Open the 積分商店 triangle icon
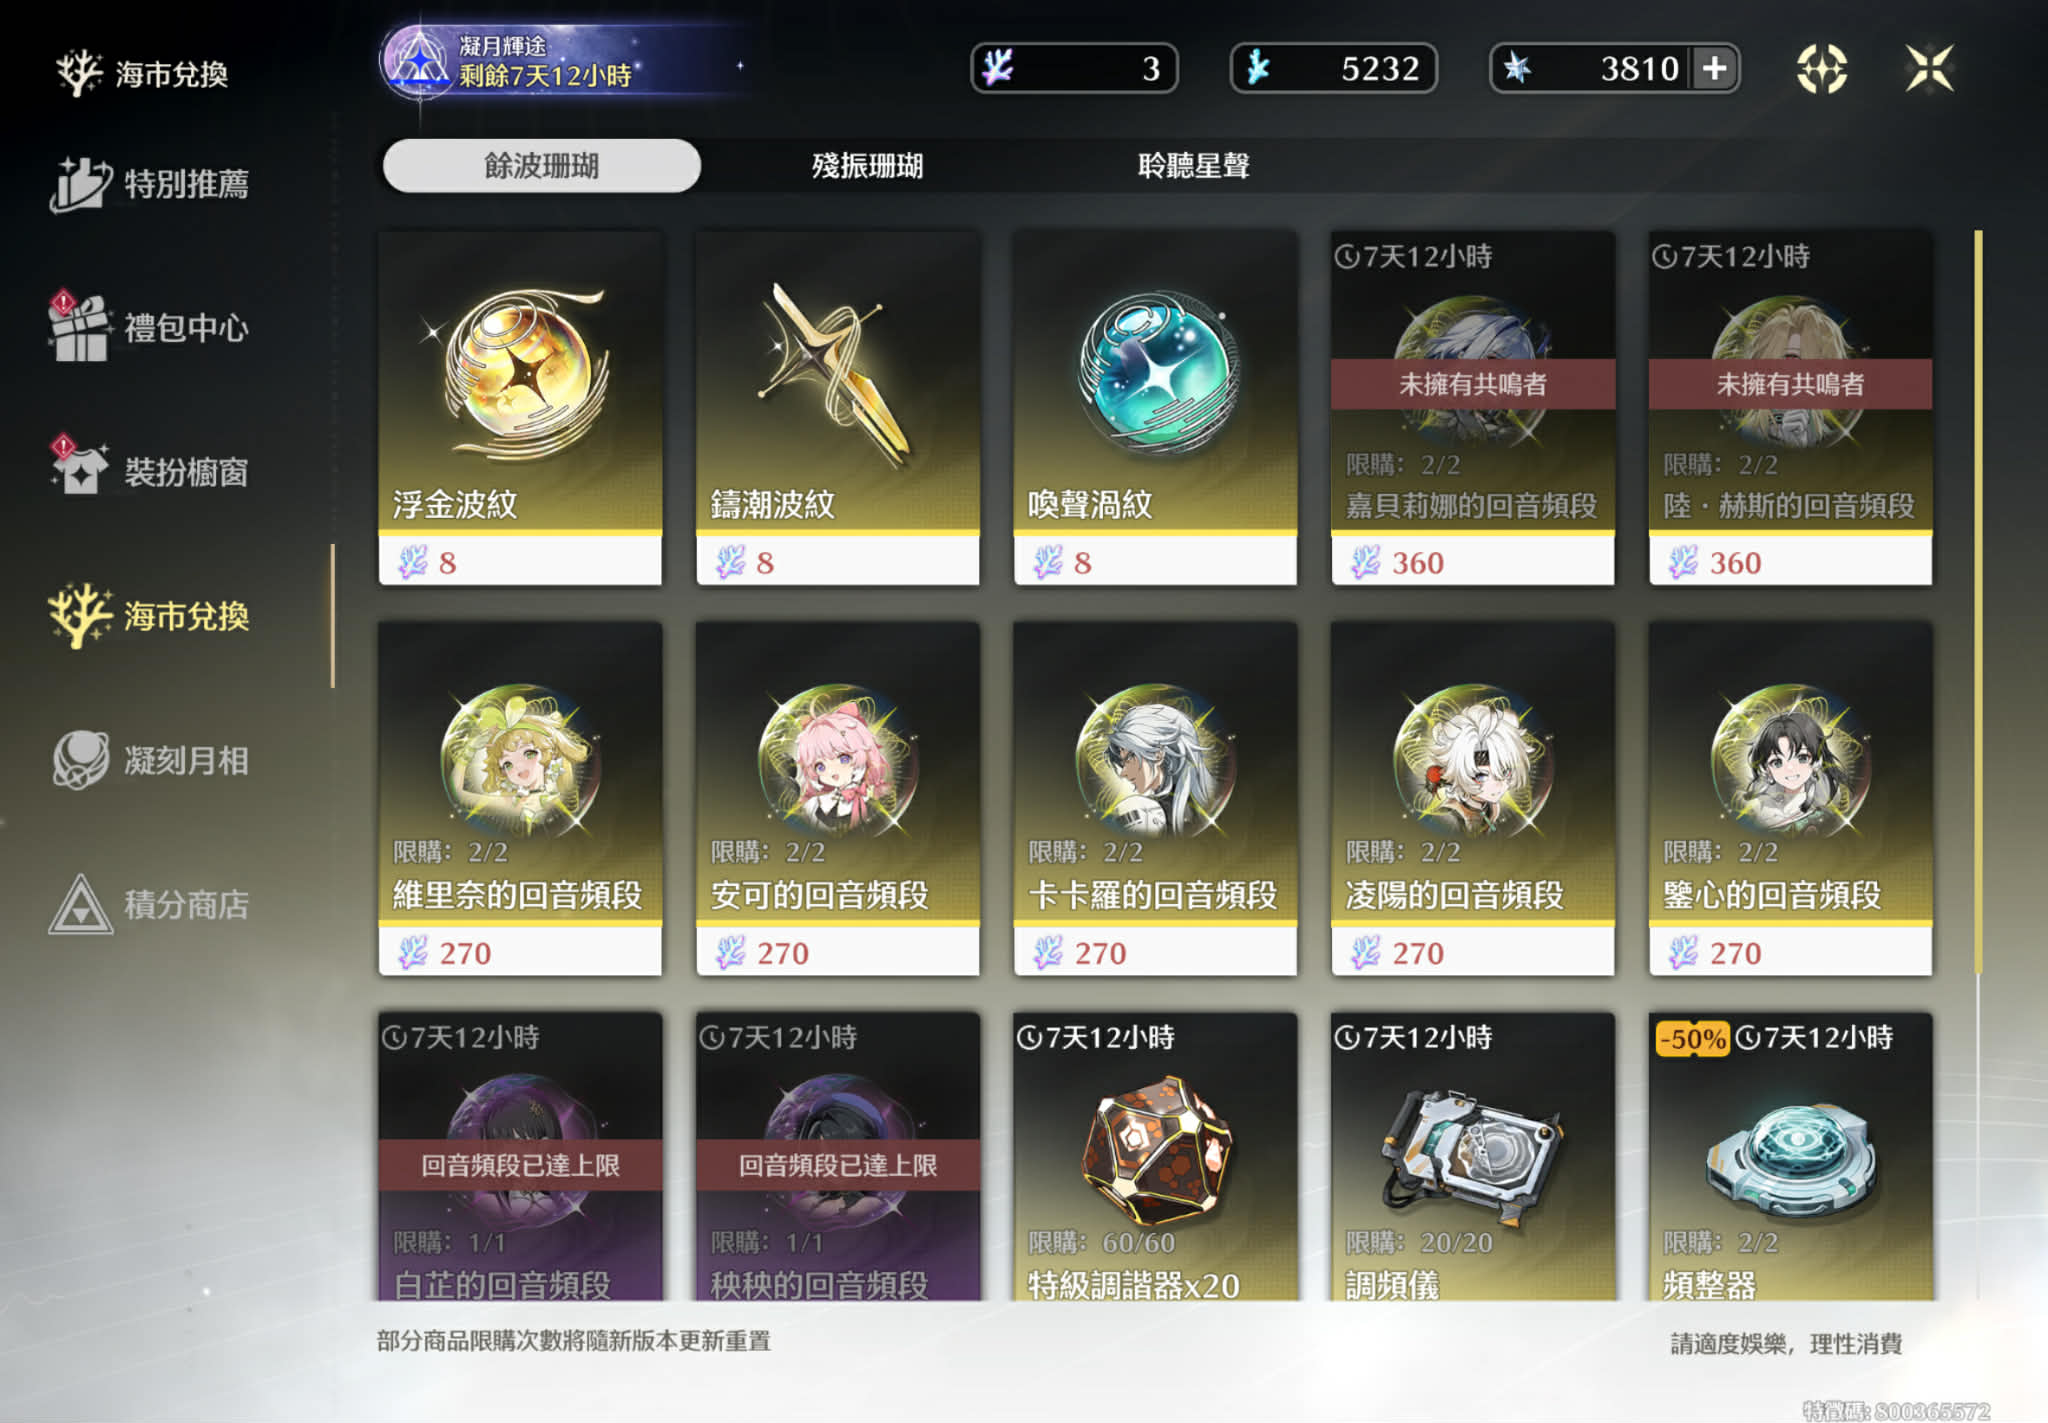2048x1423 pixels. pyautogui.click(x=80, y=904)
